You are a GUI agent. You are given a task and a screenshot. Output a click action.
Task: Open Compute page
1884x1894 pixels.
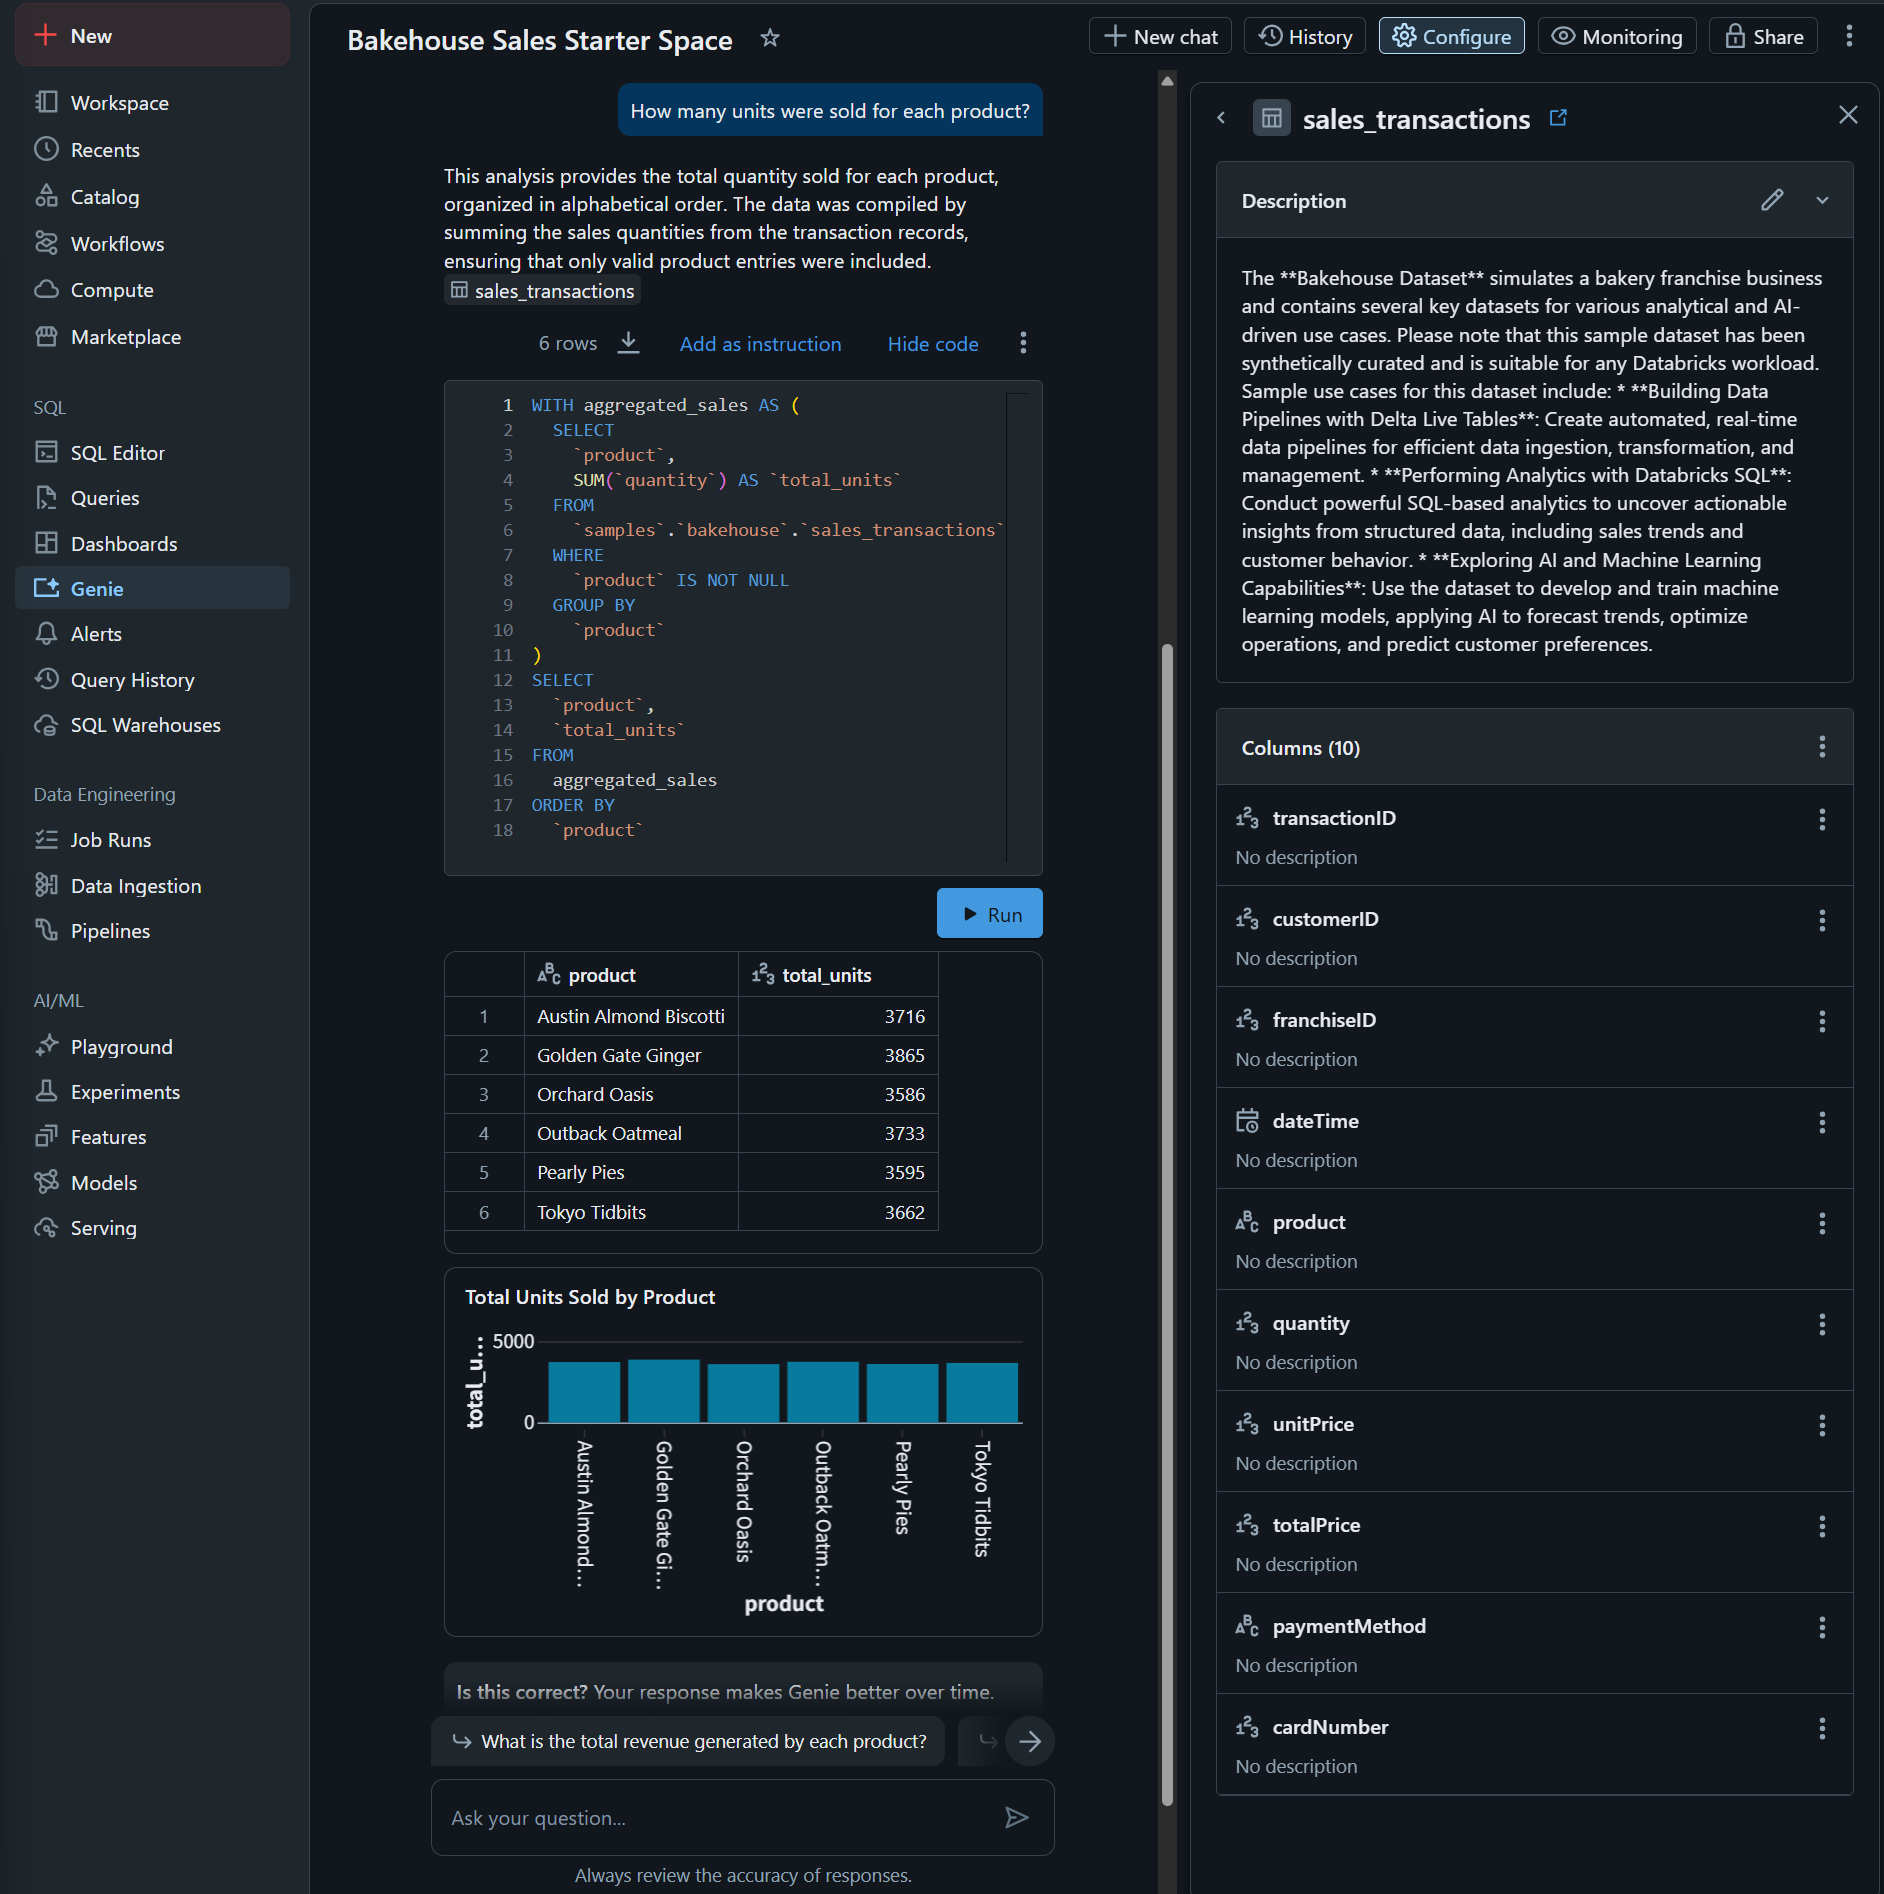[152, 290]
